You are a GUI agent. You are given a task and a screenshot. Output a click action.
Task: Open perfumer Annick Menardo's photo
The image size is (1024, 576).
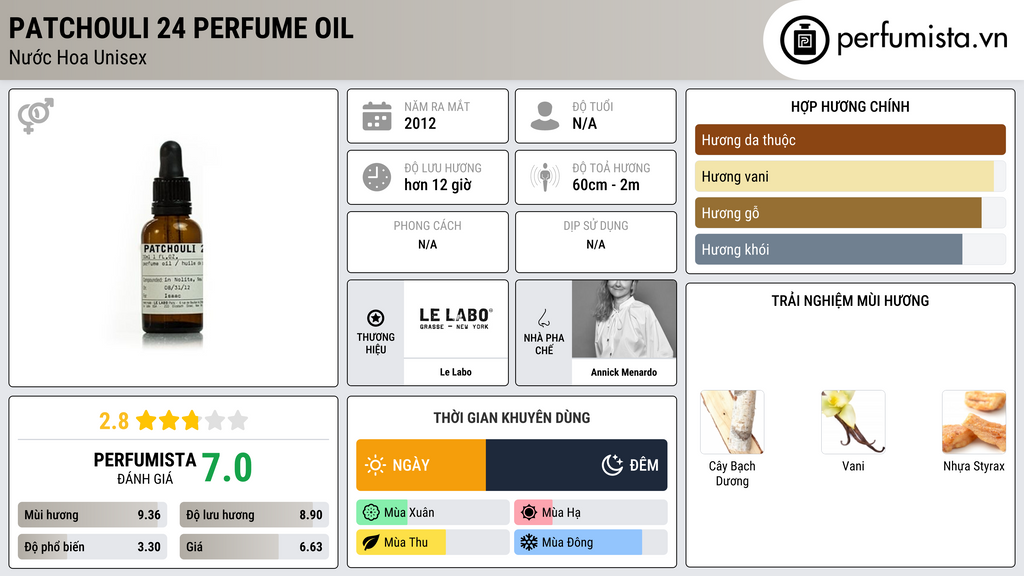click(623, 319)
